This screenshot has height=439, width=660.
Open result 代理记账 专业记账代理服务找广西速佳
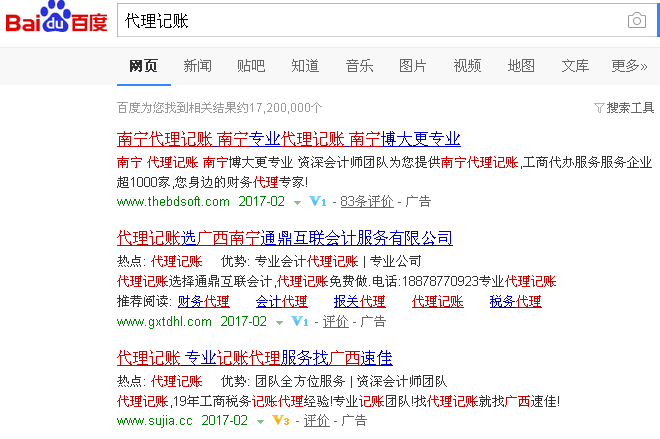[x=255, y=358]
